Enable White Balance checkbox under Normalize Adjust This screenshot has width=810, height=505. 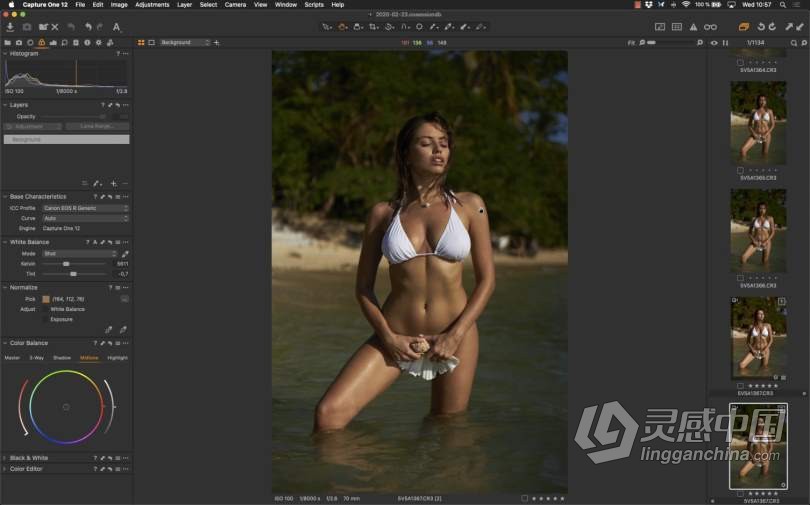point(45,309)
